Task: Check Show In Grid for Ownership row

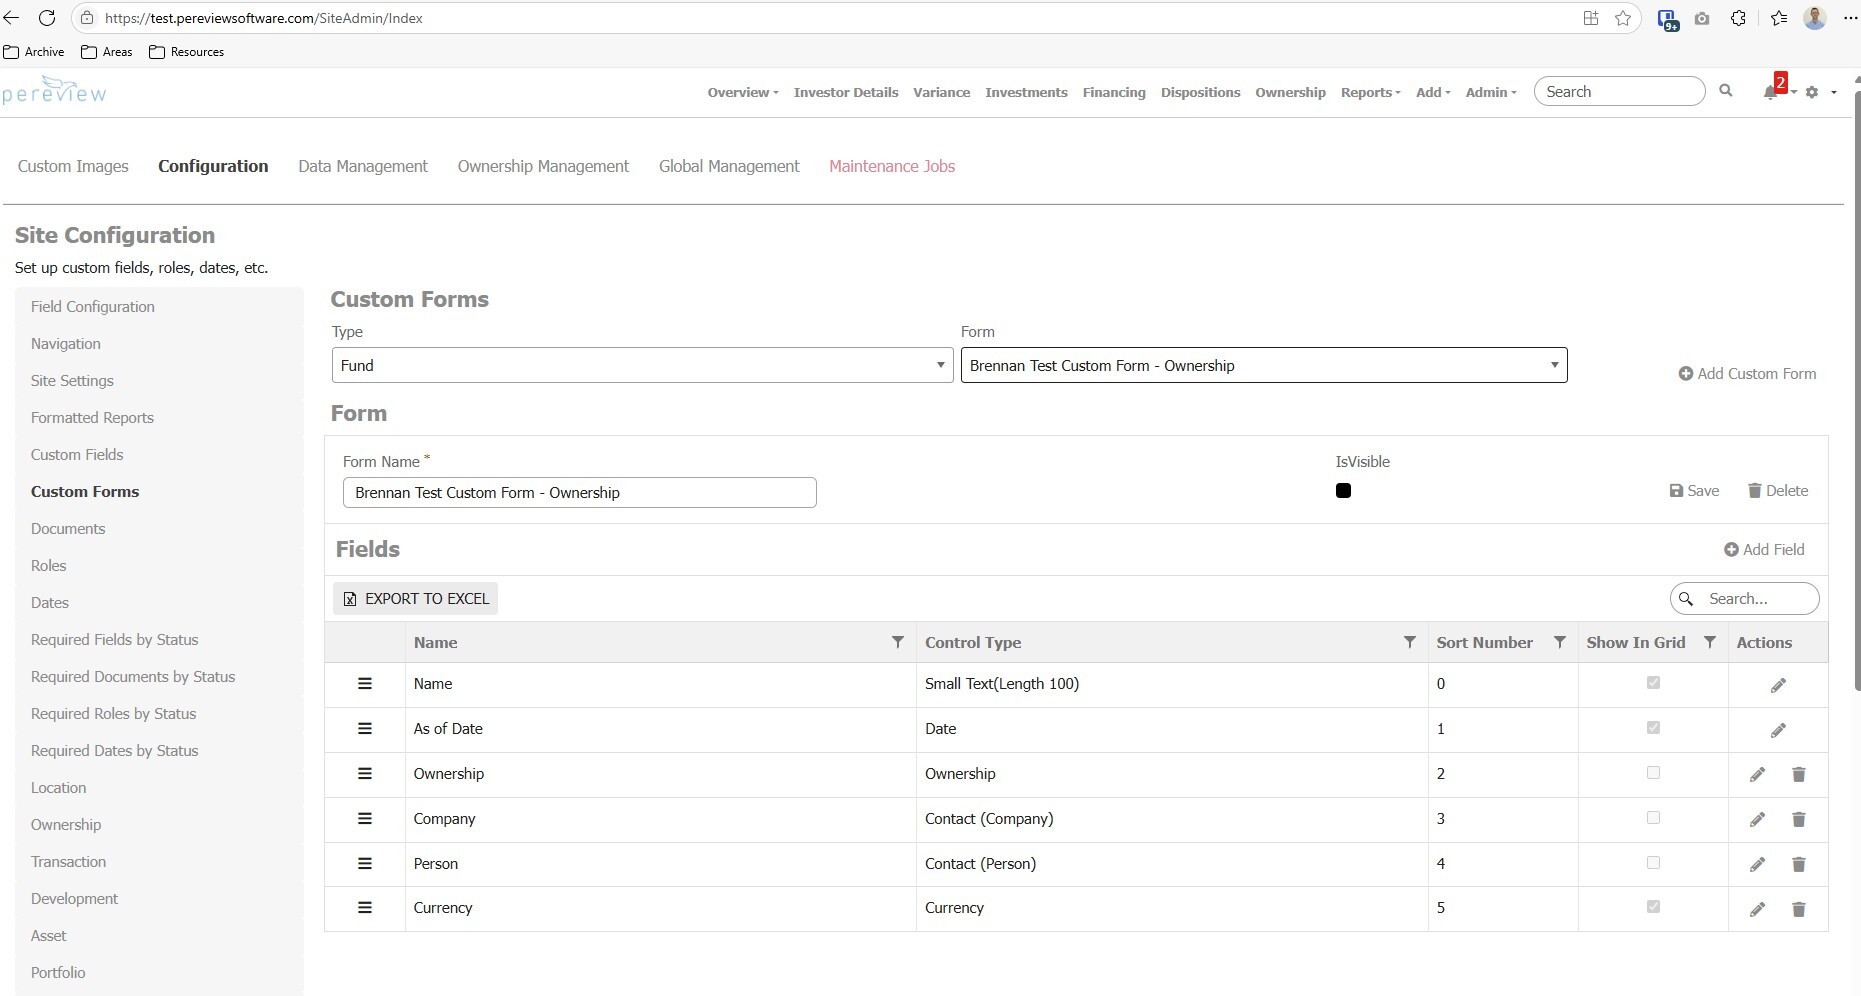Action: click(x=1653, y=773)
